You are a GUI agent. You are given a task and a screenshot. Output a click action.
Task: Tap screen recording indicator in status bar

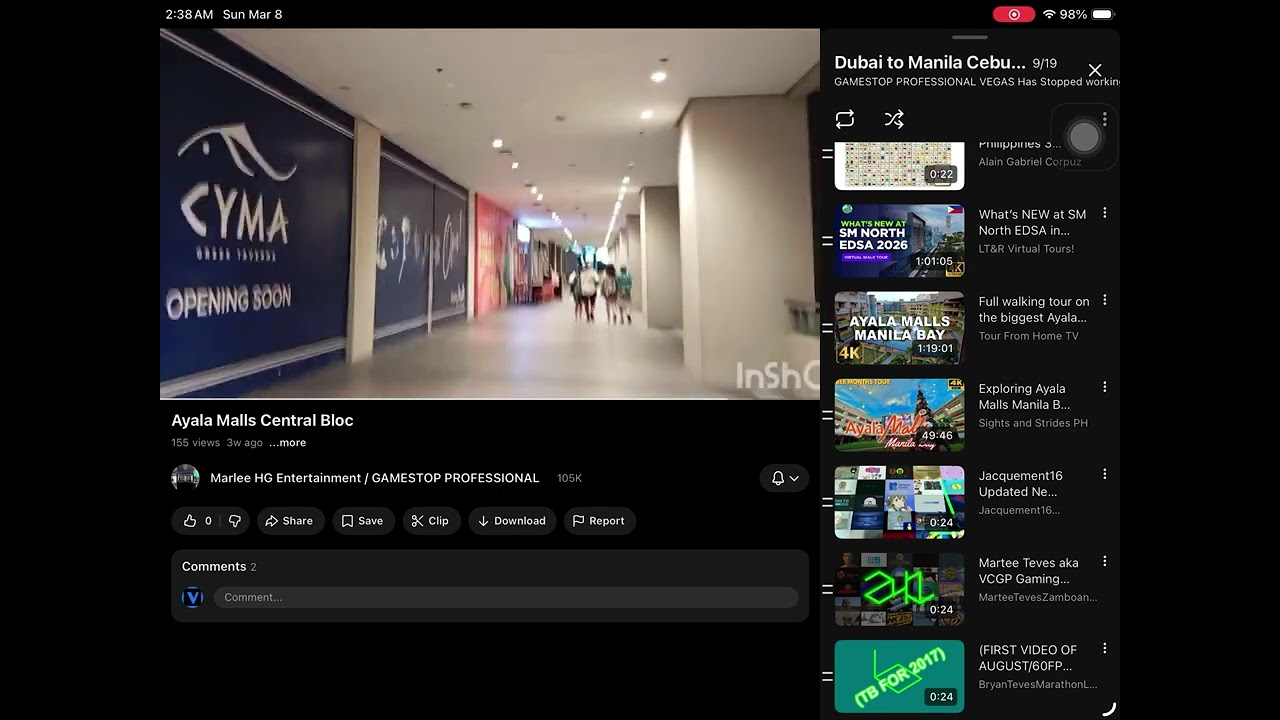click(x=1014, y=15)
